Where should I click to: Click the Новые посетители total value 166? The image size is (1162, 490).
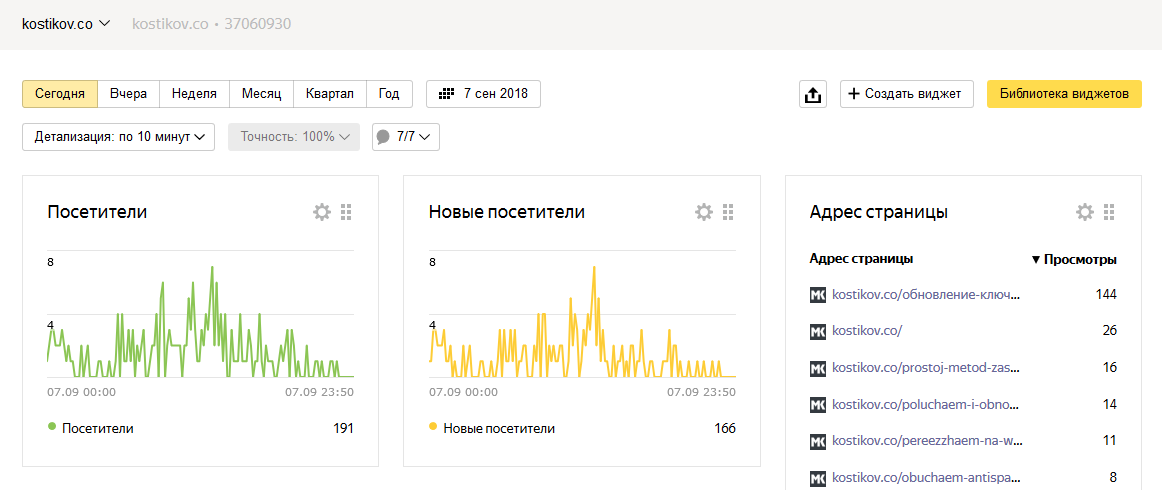[x=724, y=428]
